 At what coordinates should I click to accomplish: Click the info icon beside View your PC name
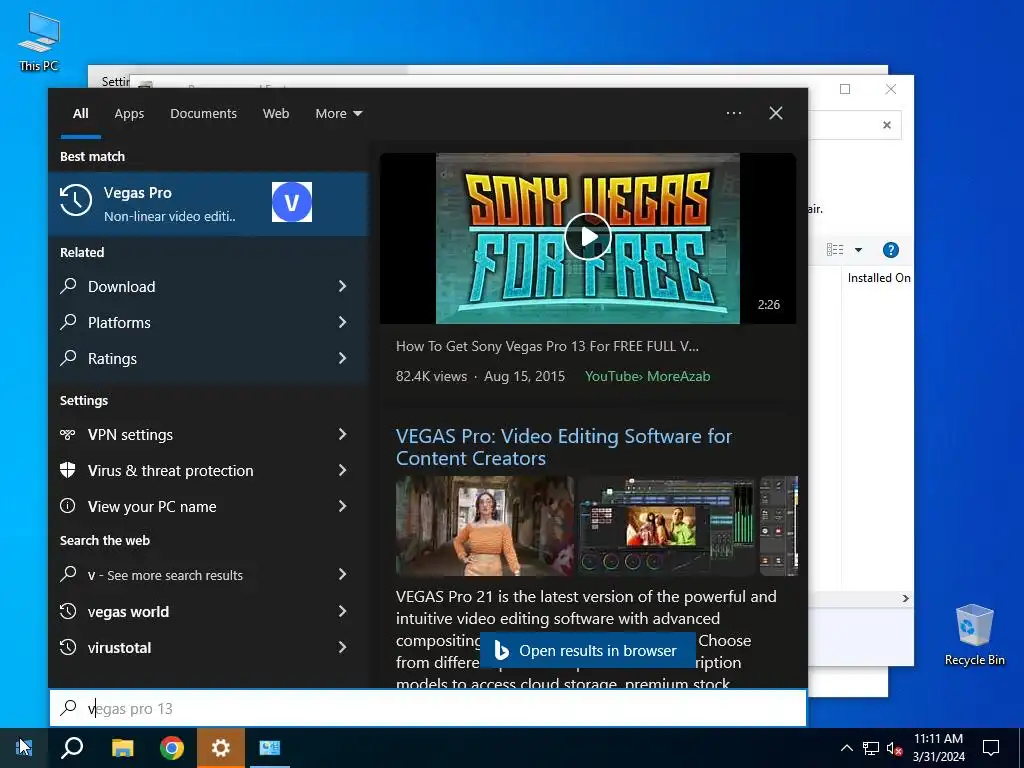coord(67,505)
